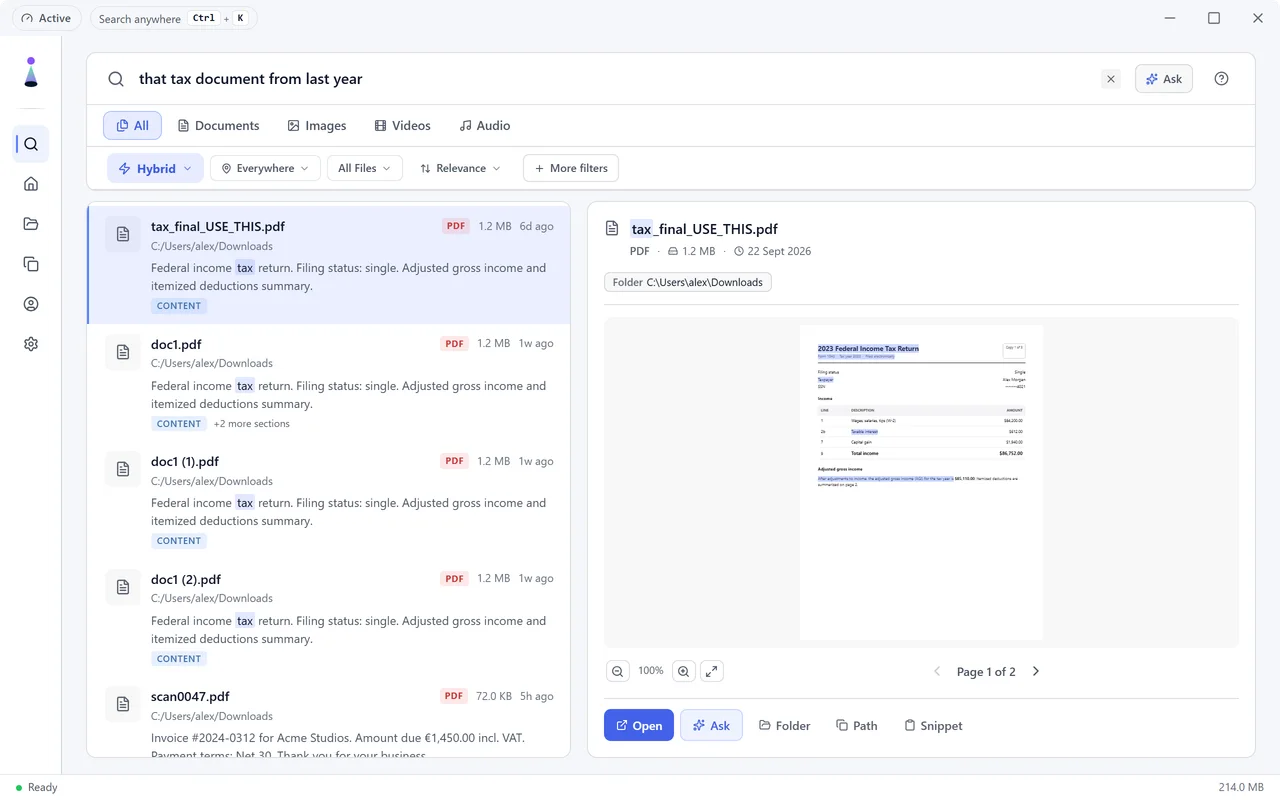Zoom in the document preview
The image size is (1280, 800).
pos(683,671)
